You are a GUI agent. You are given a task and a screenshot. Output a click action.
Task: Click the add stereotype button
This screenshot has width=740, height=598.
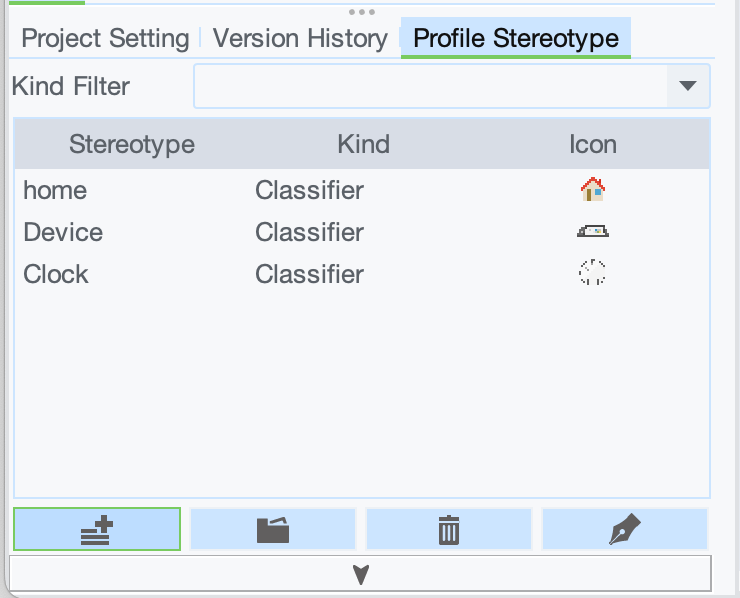97,529
